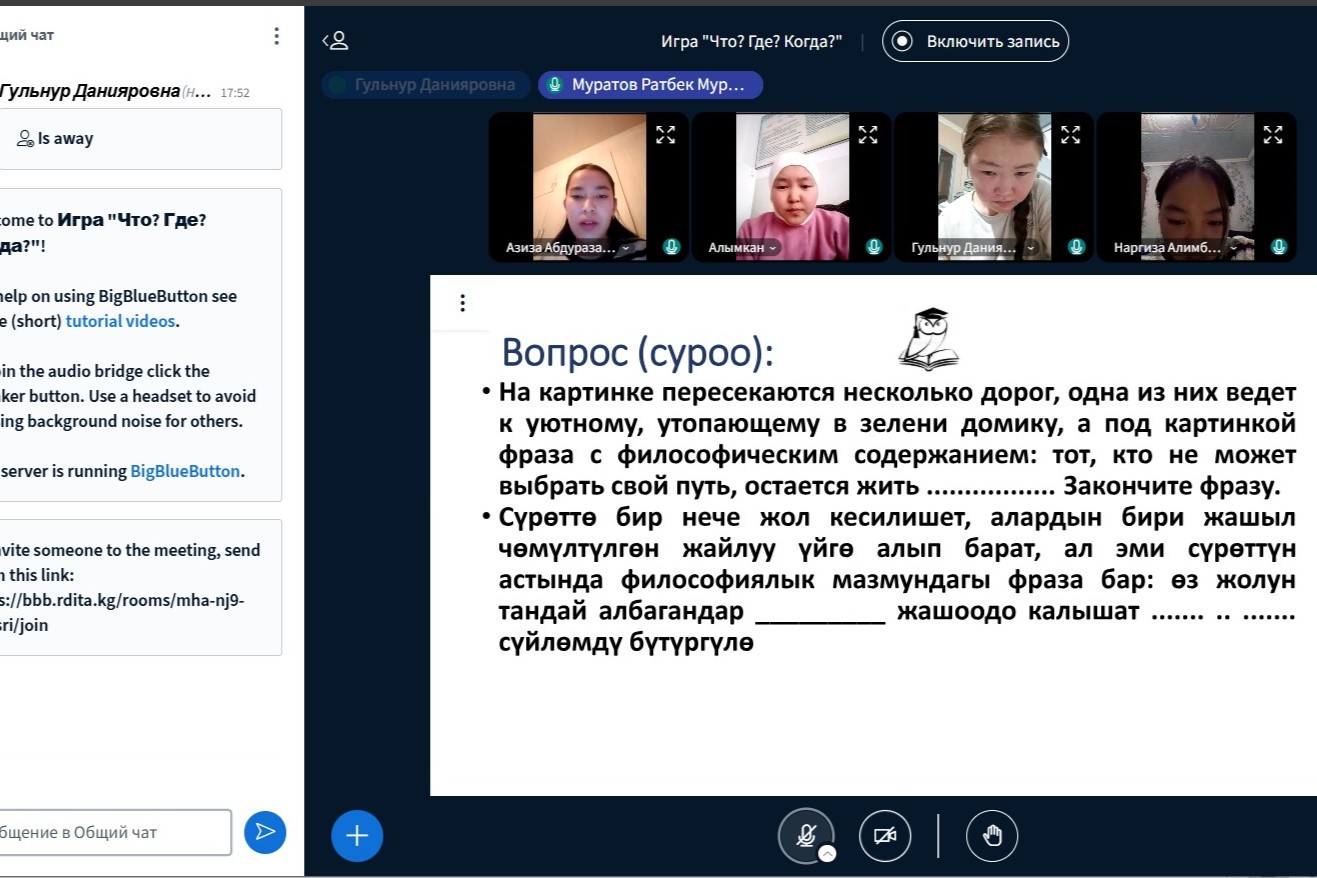Unmute the microphone button
The image size is (1317, 878).
tap(805, 835)
